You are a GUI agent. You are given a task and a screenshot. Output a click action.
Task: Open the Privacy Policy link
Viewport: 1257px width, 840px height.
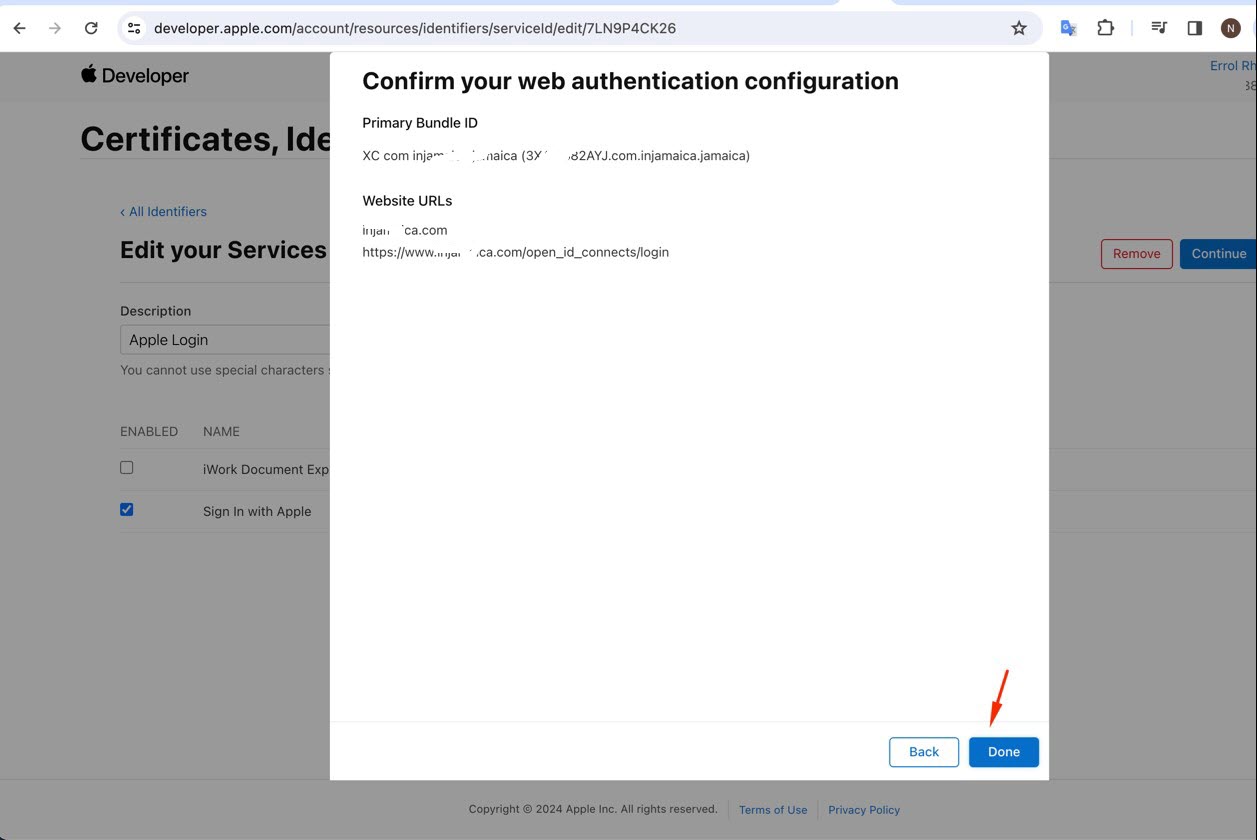tap(864, 810)
